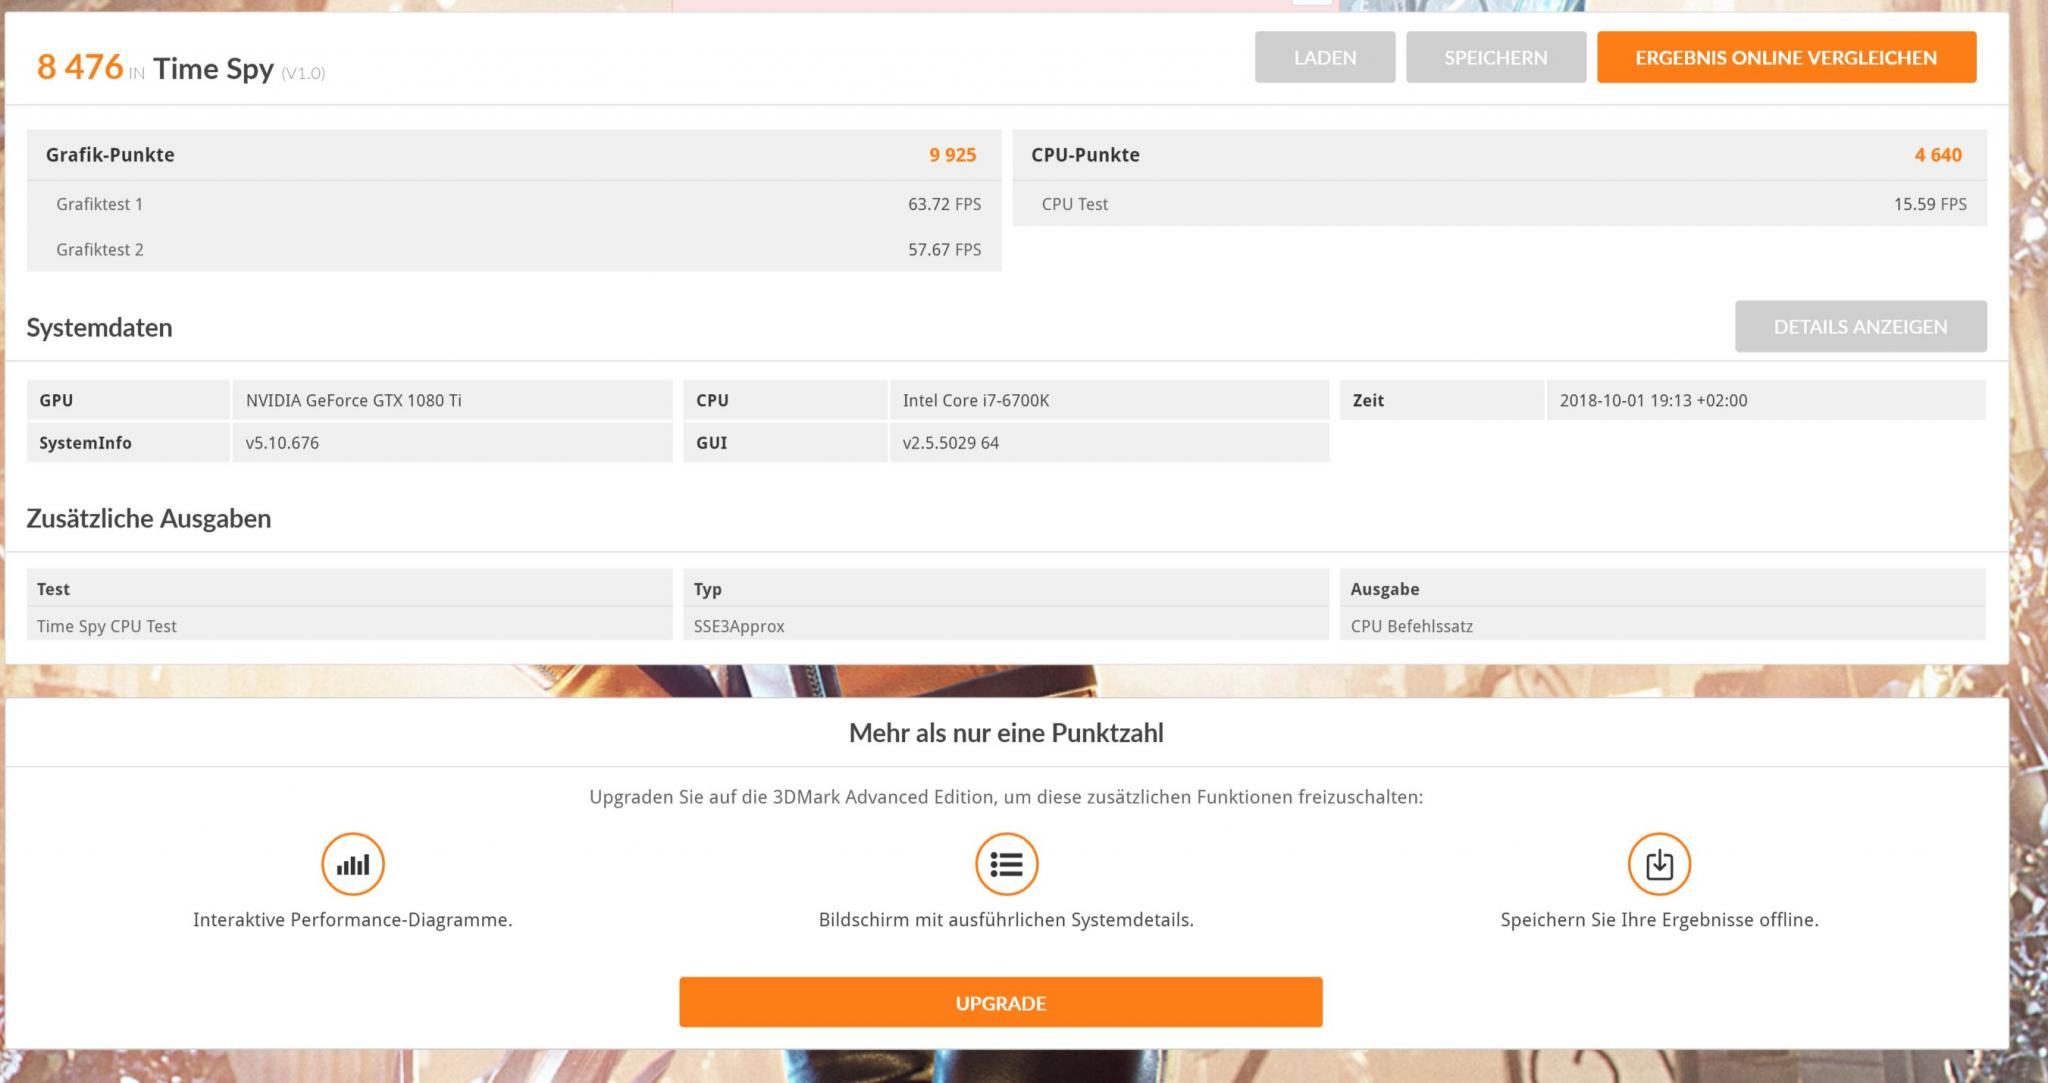This screenshot has width=2048, height=1083.
Task: Click the Time Spy title text
Action: pos(213,68)
